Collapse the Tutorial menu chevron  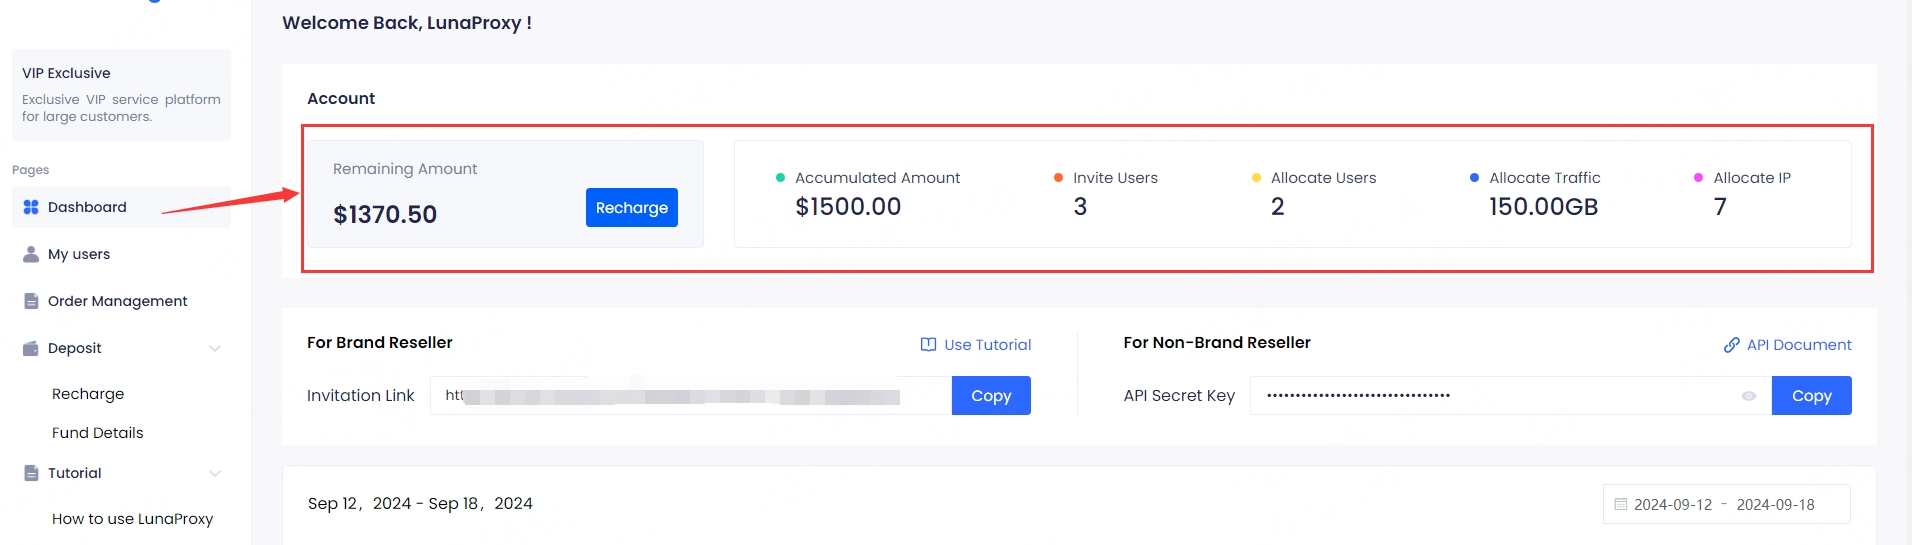coord(215,473)
